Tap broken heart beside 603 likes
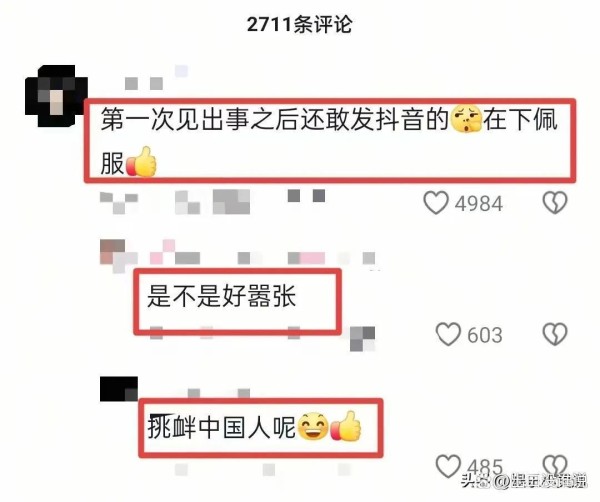 [555, 334]
